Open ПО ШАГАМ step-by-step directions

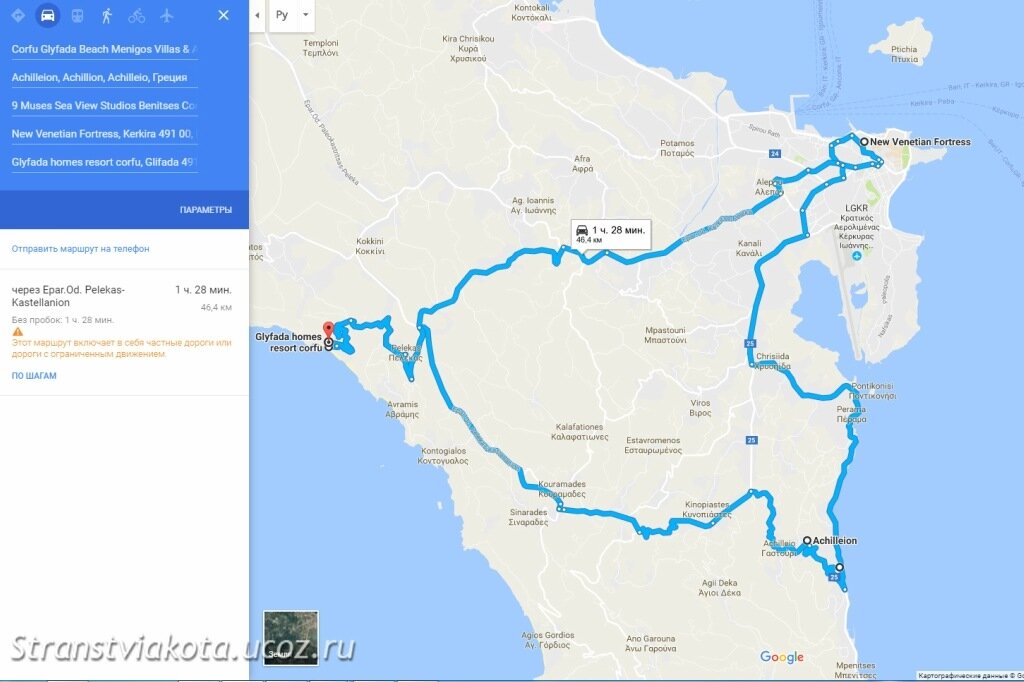click(34, 376)
